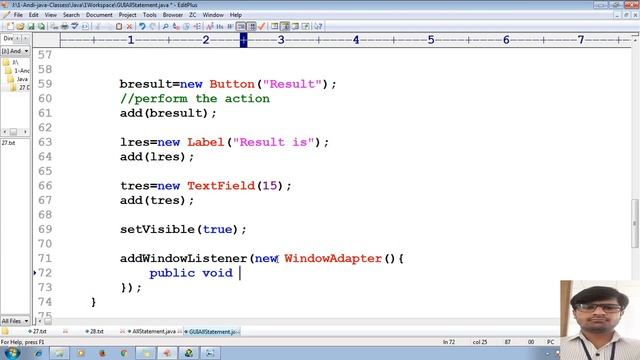Place cursor on the setVisible(true) line

(x=183, y=229)
